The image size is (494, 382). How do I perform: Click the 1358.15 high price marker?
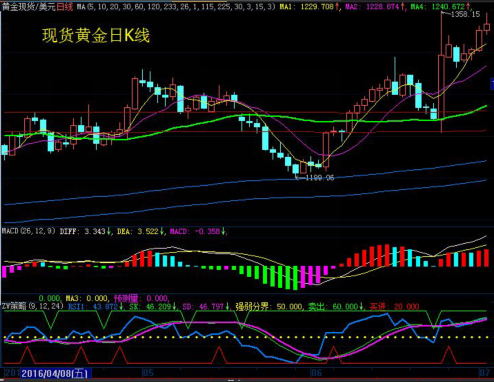pos(465,14)
